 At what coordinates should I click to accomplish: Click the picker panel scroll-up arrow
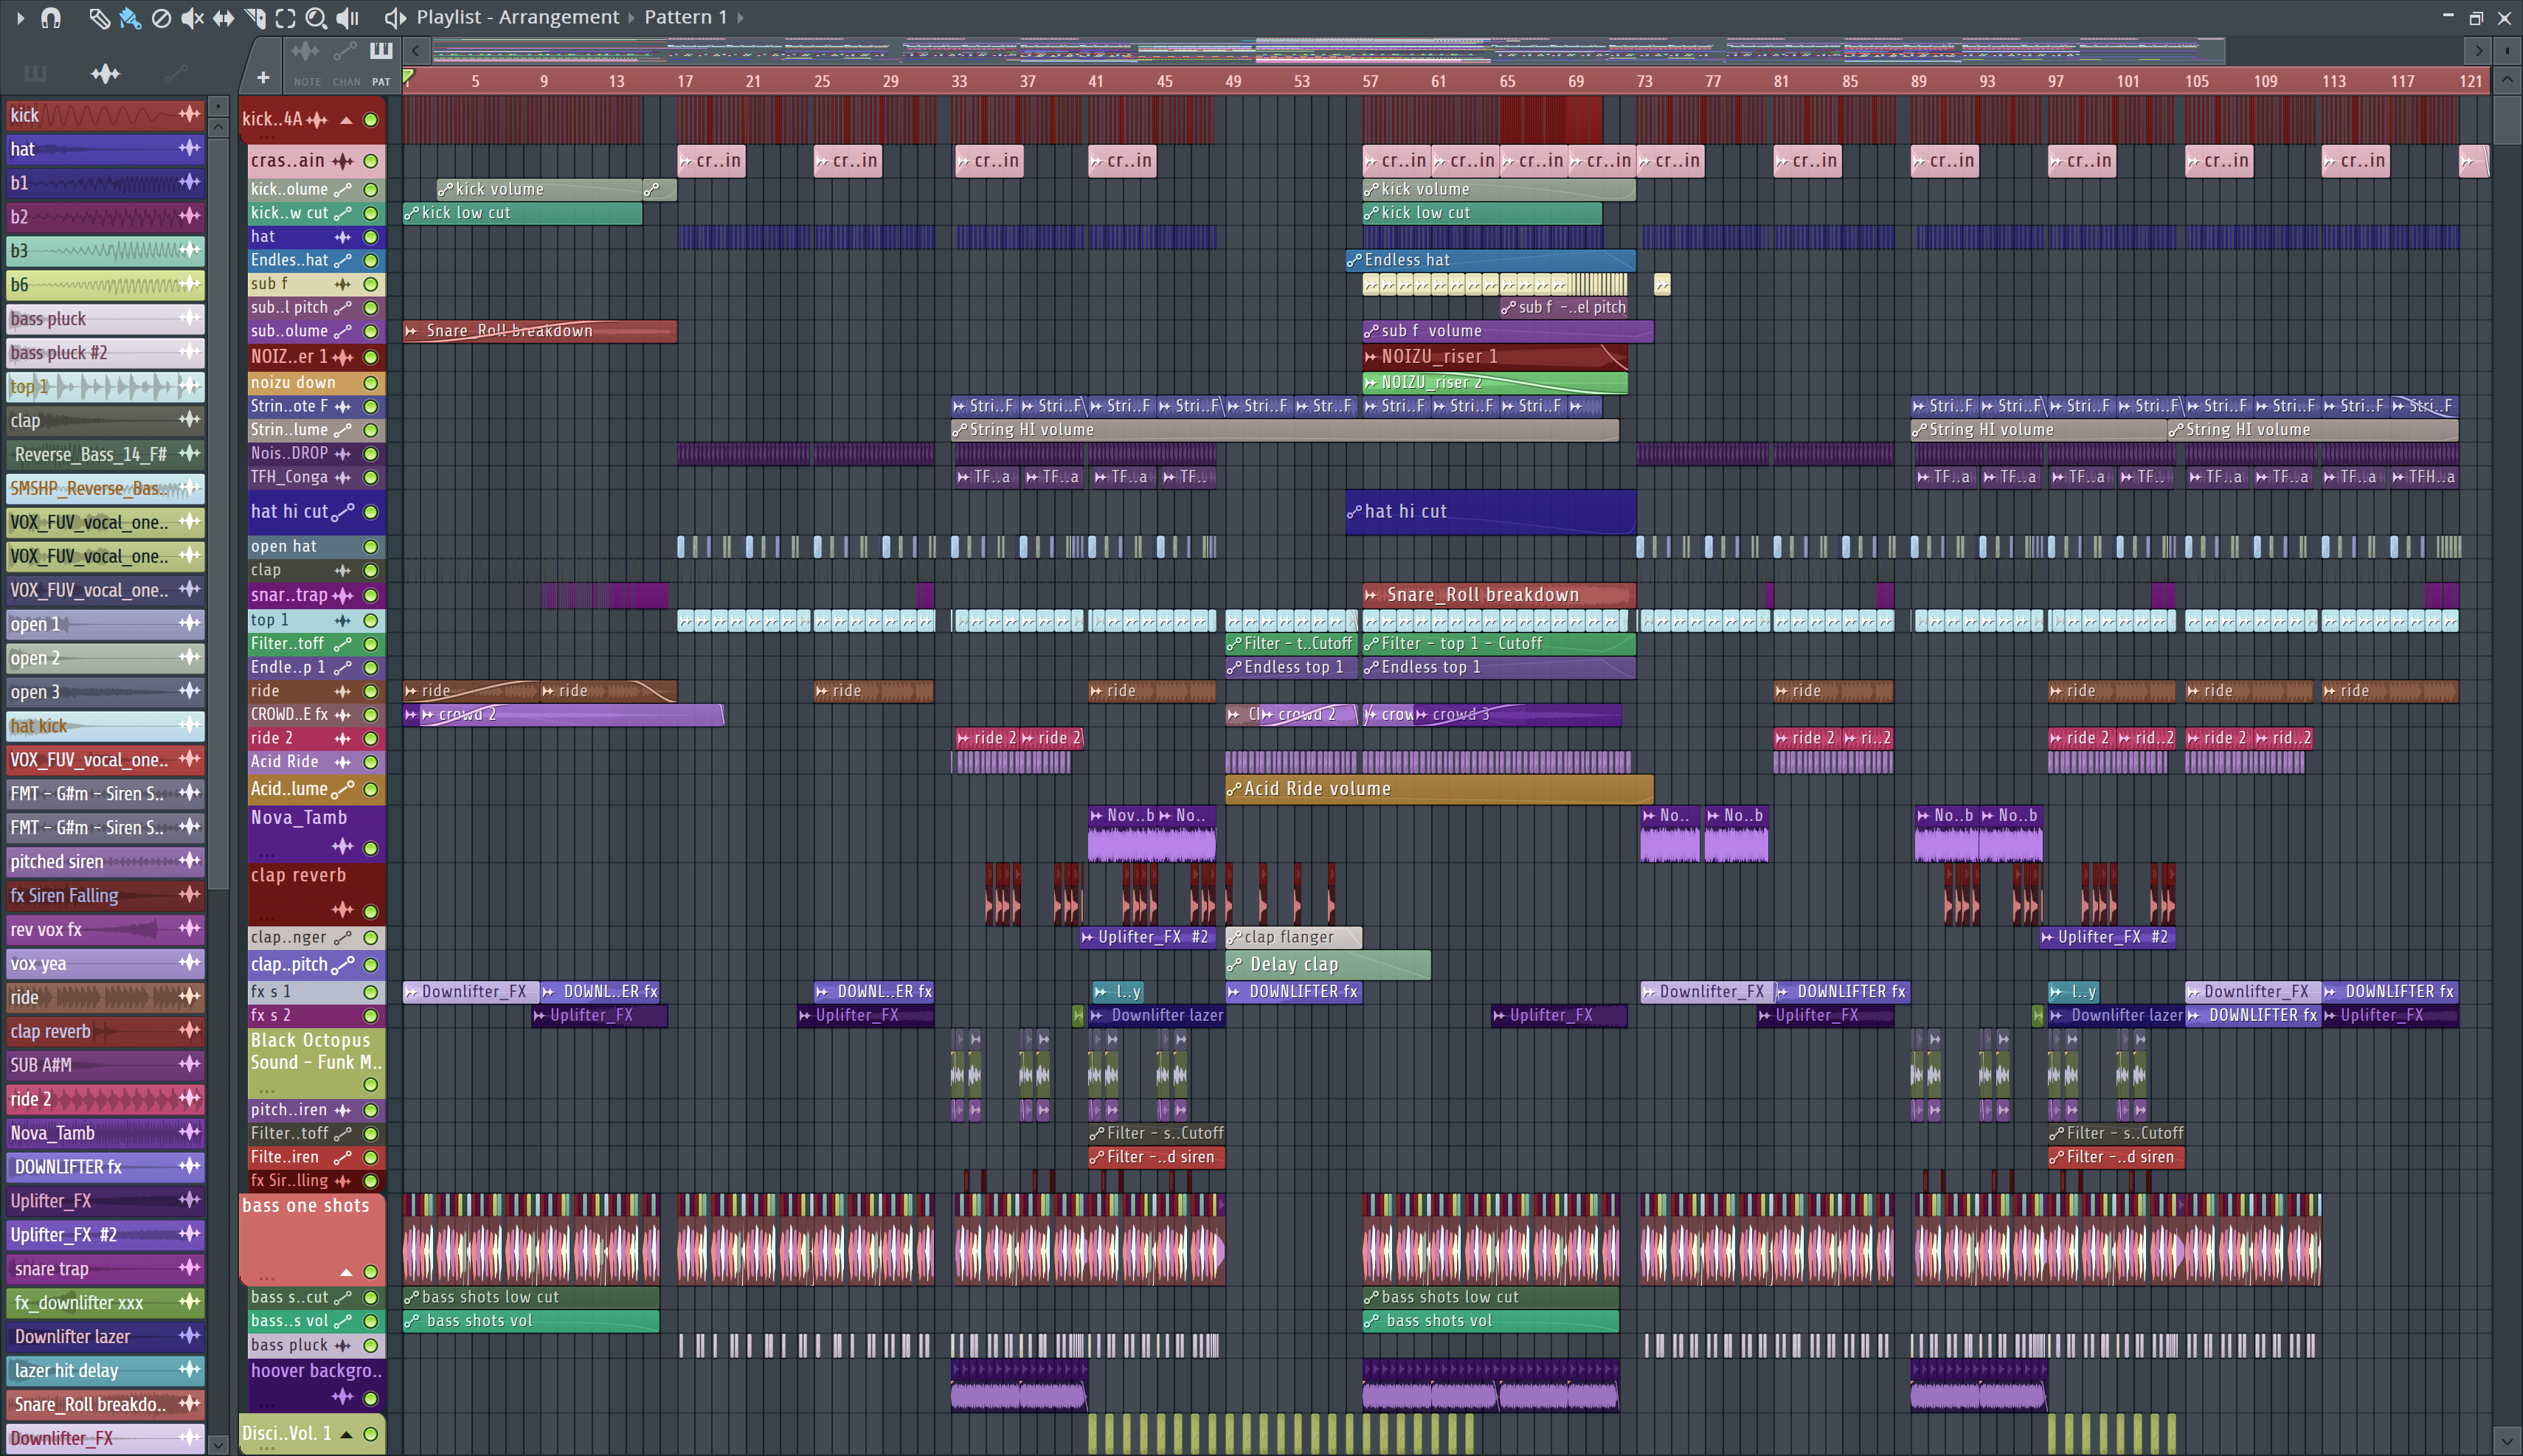point(218,127)
